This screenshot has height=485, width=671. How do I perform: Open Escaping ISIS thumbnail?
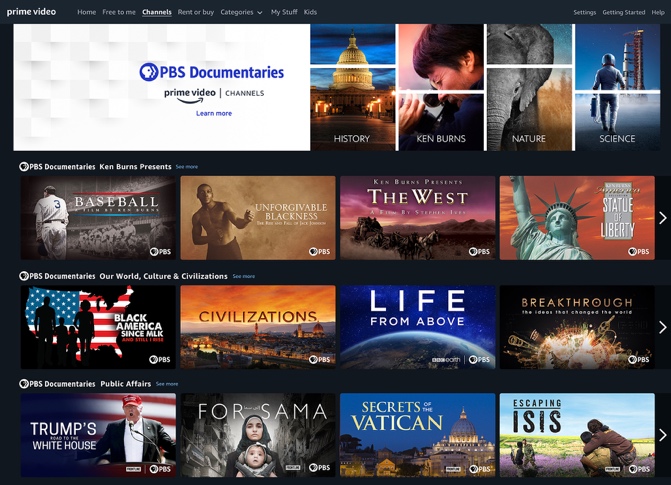point(577,435)
